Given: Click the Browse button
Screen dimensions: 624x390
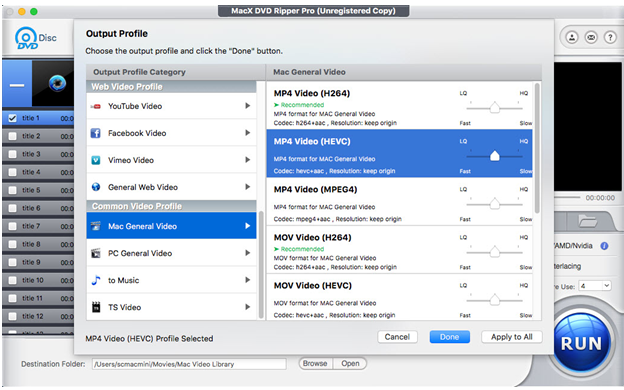Looking at the screenshot, I should tap(315, 363).
